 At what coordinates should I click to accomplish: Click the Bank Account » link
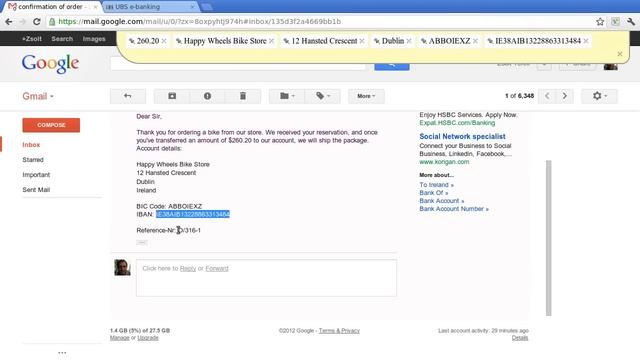(x=442, y=201)
